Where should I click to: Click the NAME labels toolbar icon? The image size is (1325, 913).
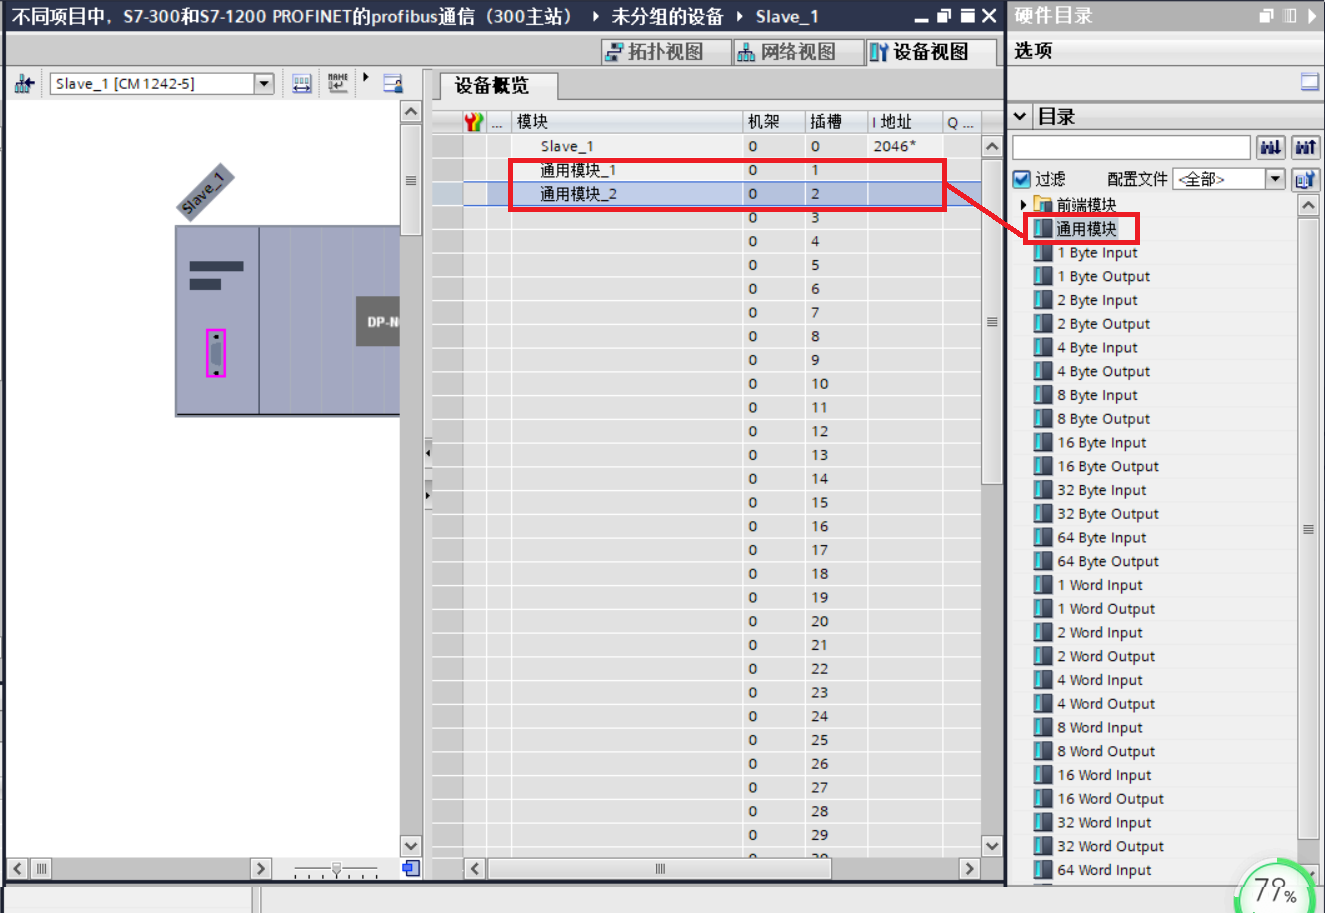(x=338, y=84)
